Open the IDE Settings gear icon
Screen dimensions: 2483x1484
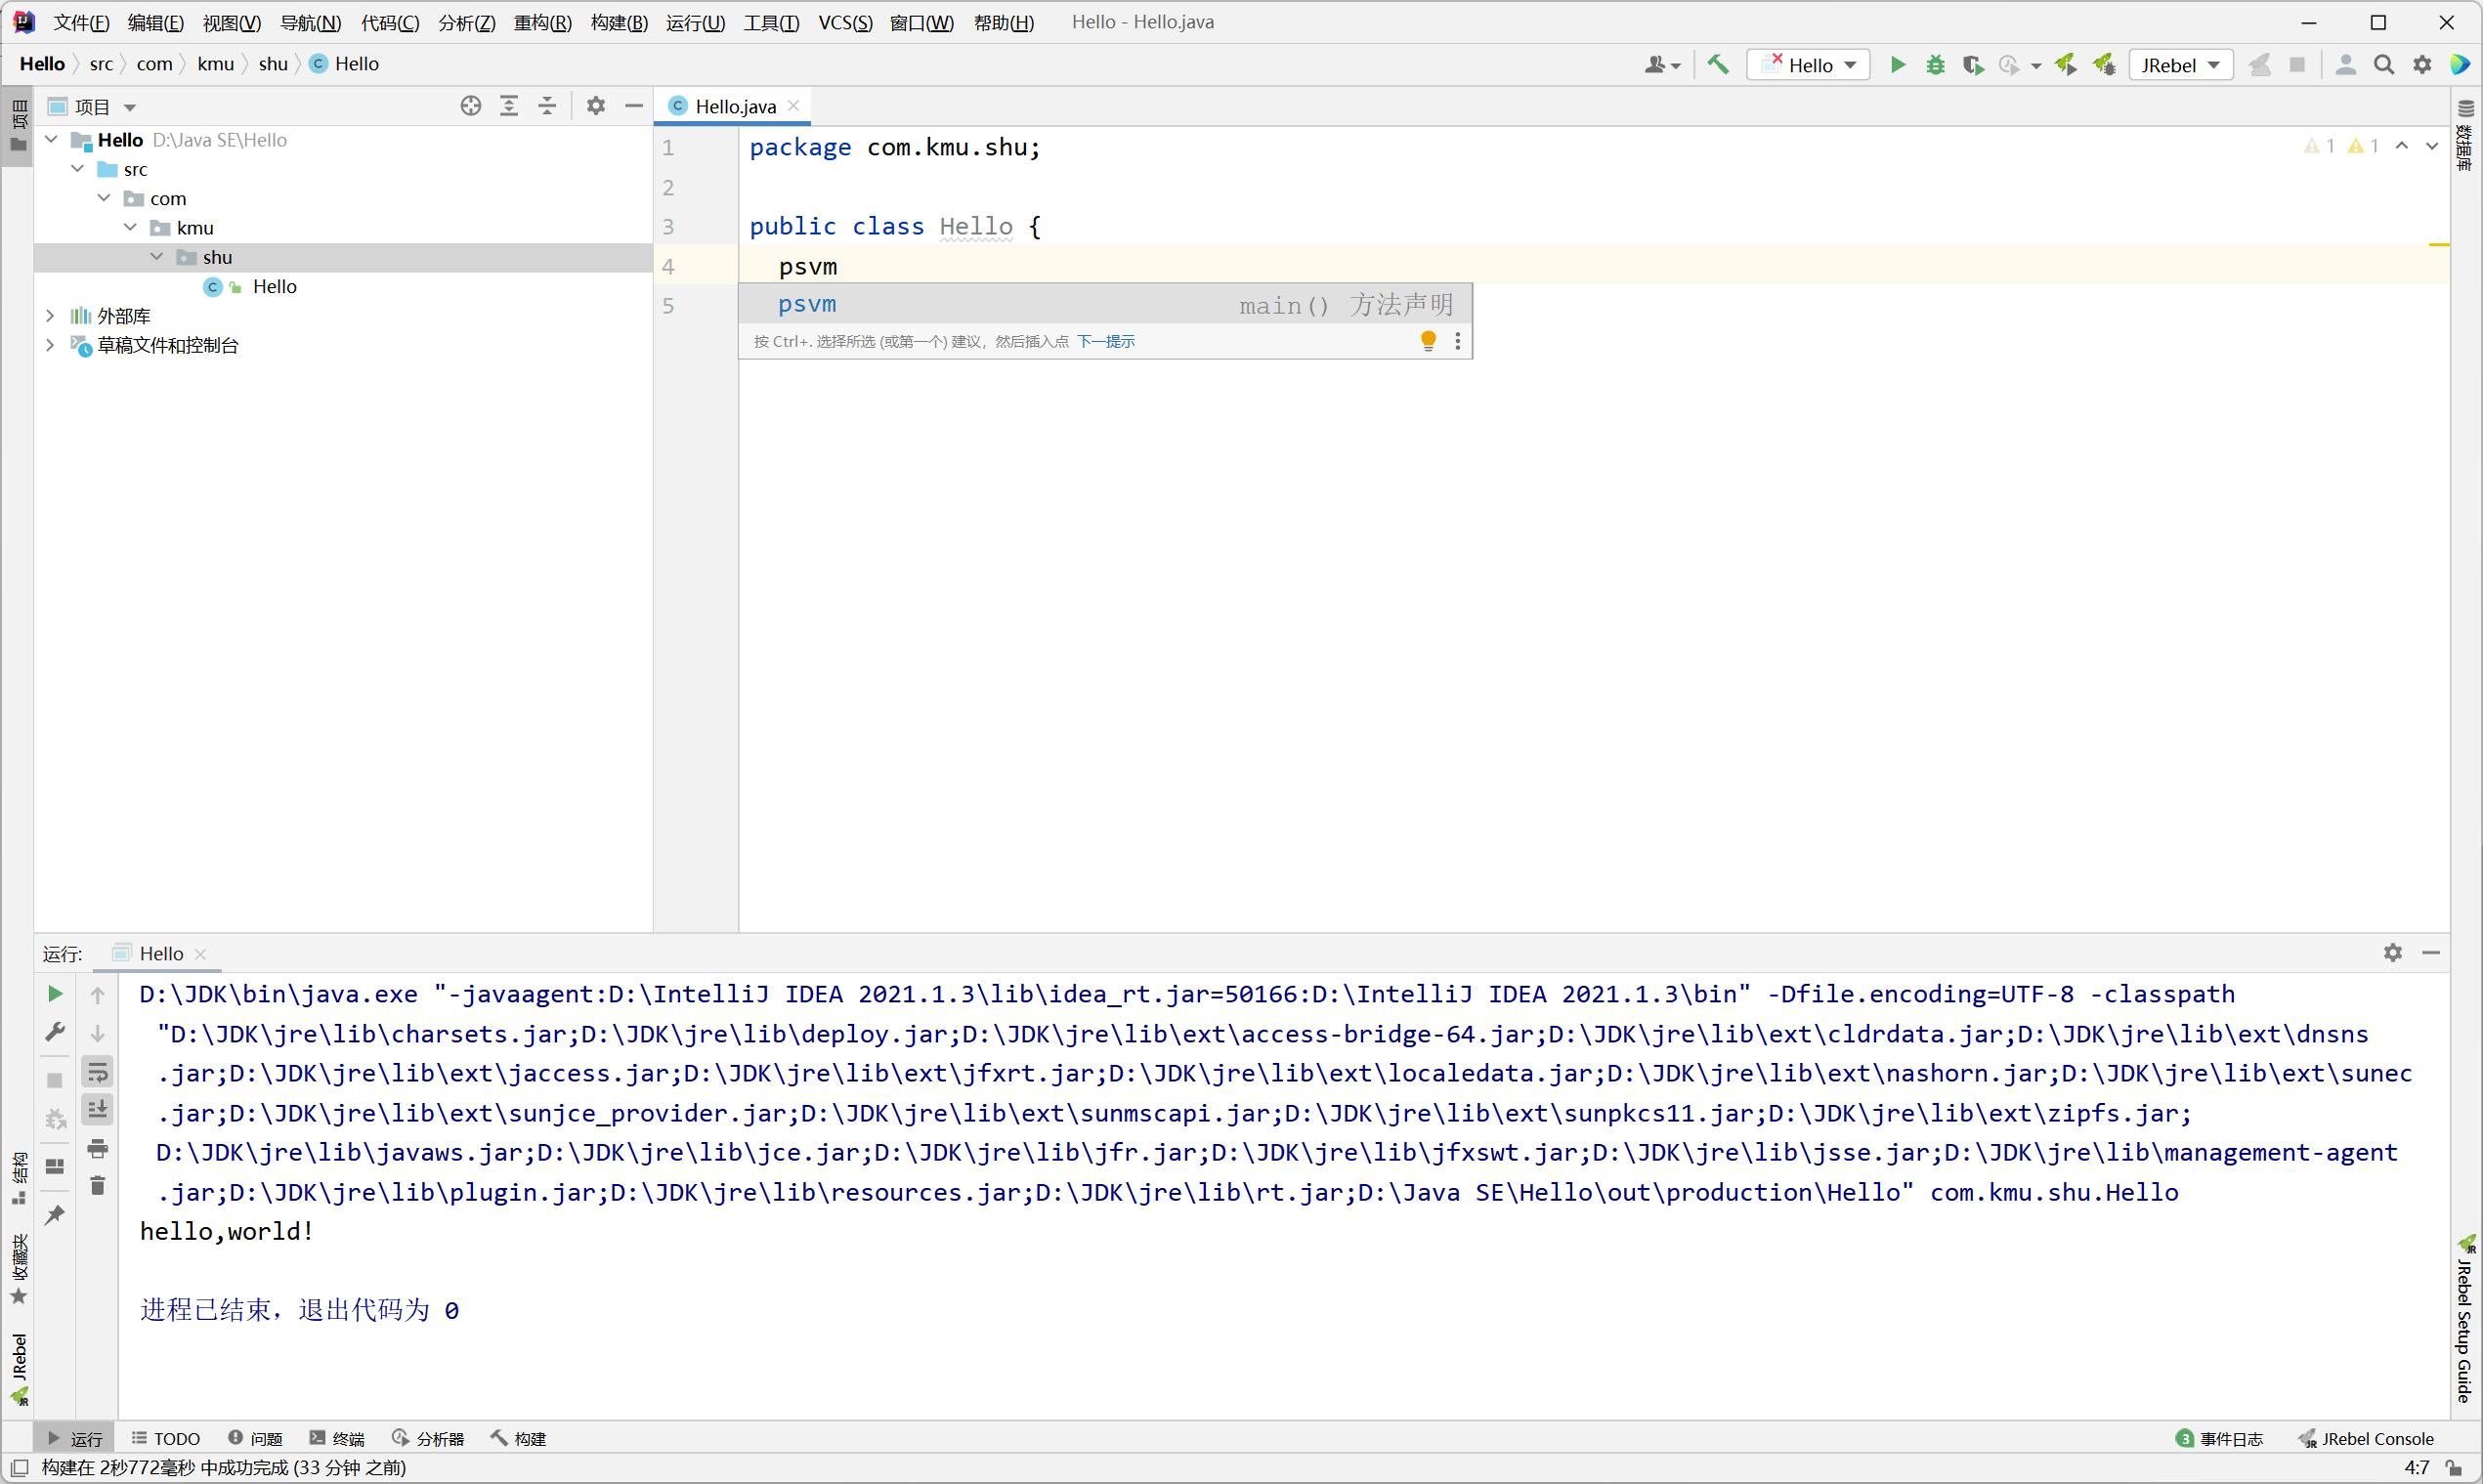pos(2422,64)
